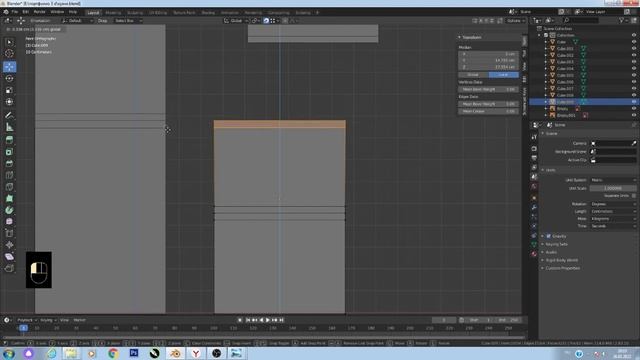
Task: Select the Spin tool
Action: 9,210
